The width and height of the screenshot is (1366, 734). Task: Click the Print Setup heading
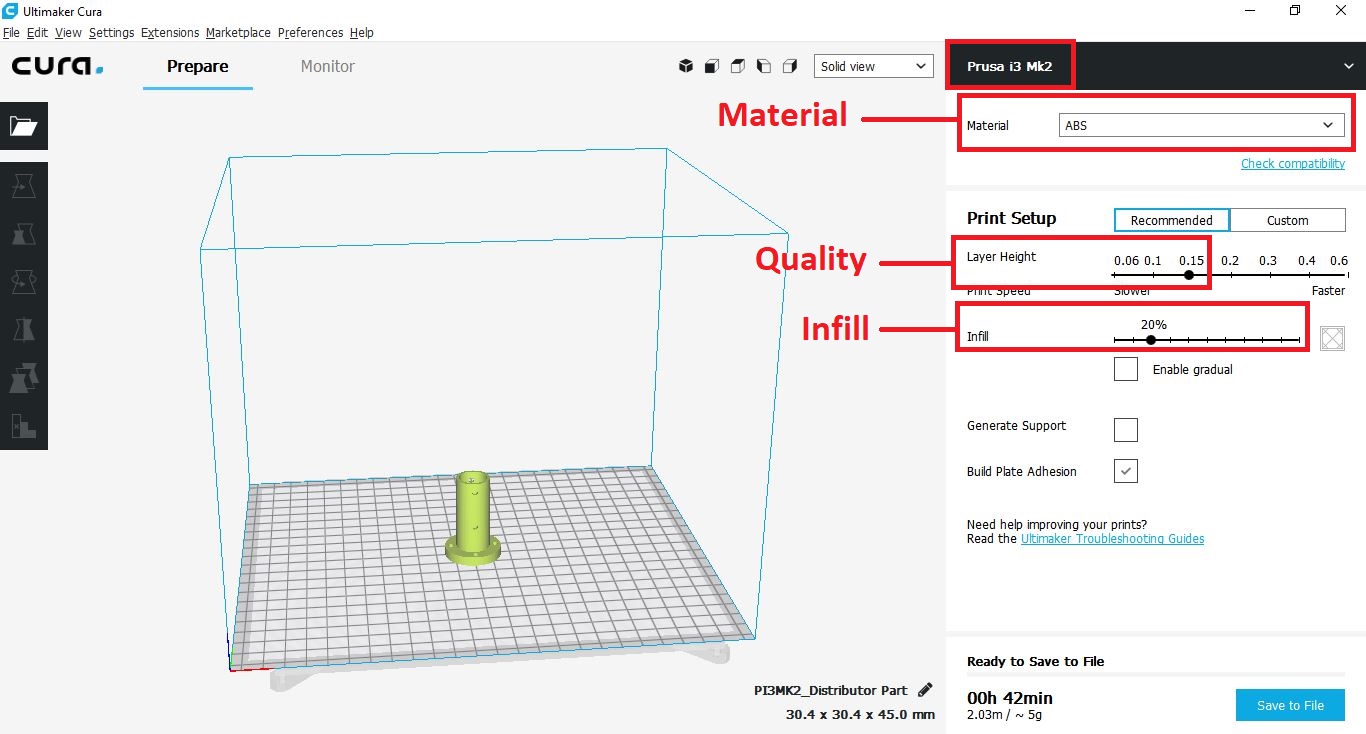(1011, 218)
